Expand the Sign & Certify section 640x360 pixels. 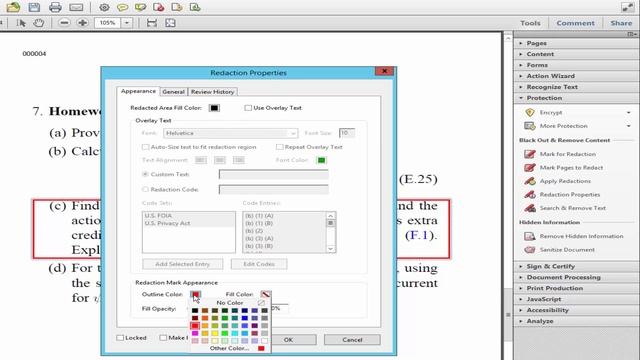(x=576, y=266)
